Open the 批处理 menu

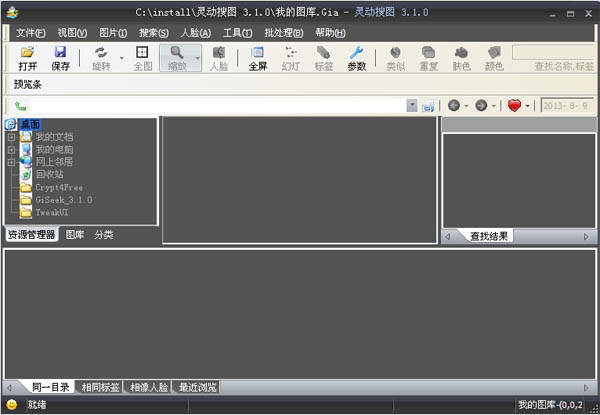(x=283, y=32)
